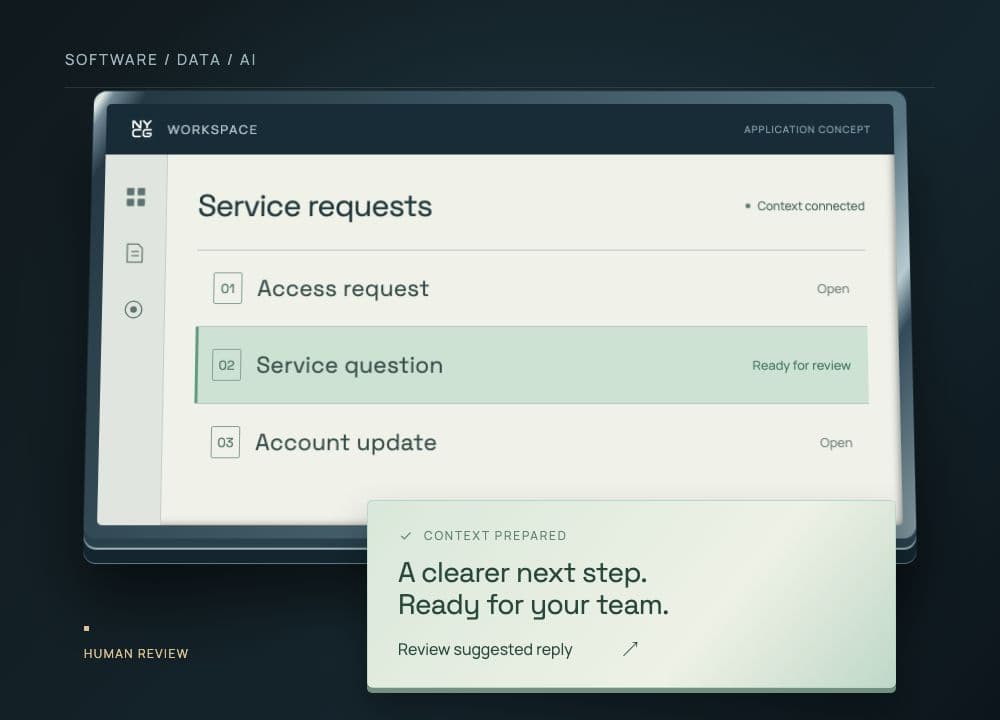Open the Account update row

click(531, 442)
